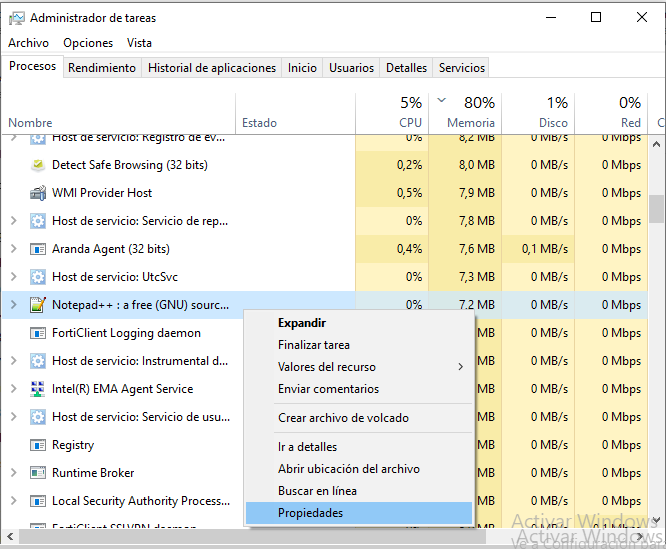
Task: Select the WMI Provider Host process name
Action: pos(102,193)
